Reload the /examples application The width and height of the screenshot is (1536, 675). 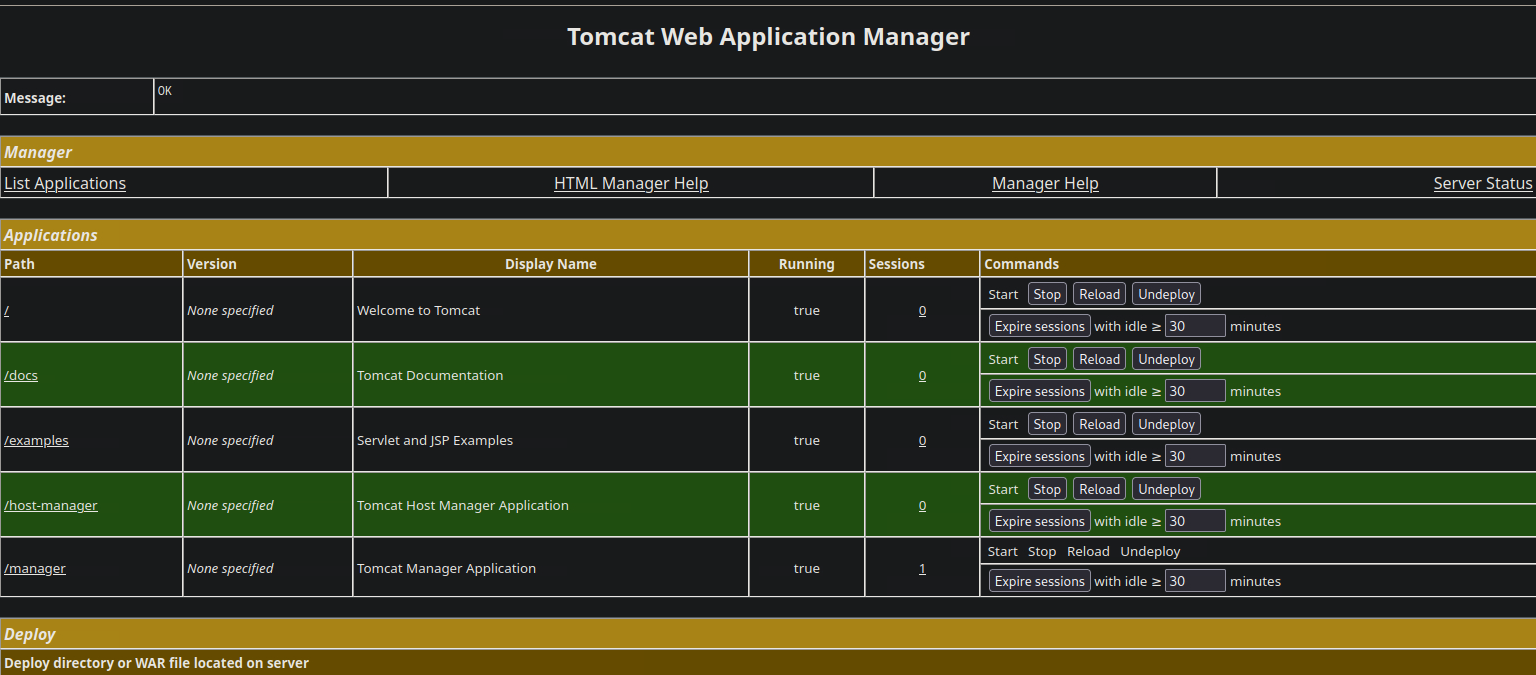pos(1099,424)
